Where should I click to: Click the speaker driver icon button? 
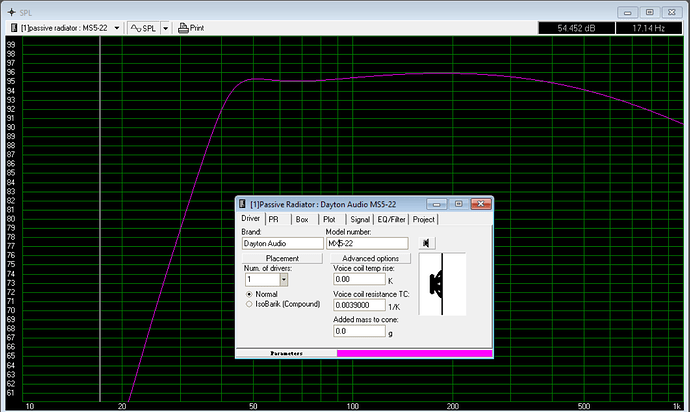[427, 243]
